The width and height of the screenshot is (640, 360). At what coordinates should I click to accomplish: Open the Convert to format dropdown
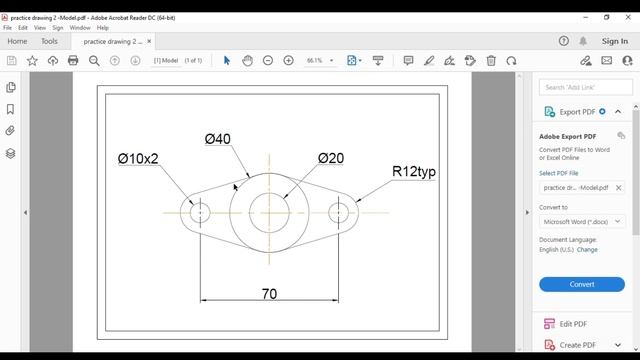click(582, 222)
